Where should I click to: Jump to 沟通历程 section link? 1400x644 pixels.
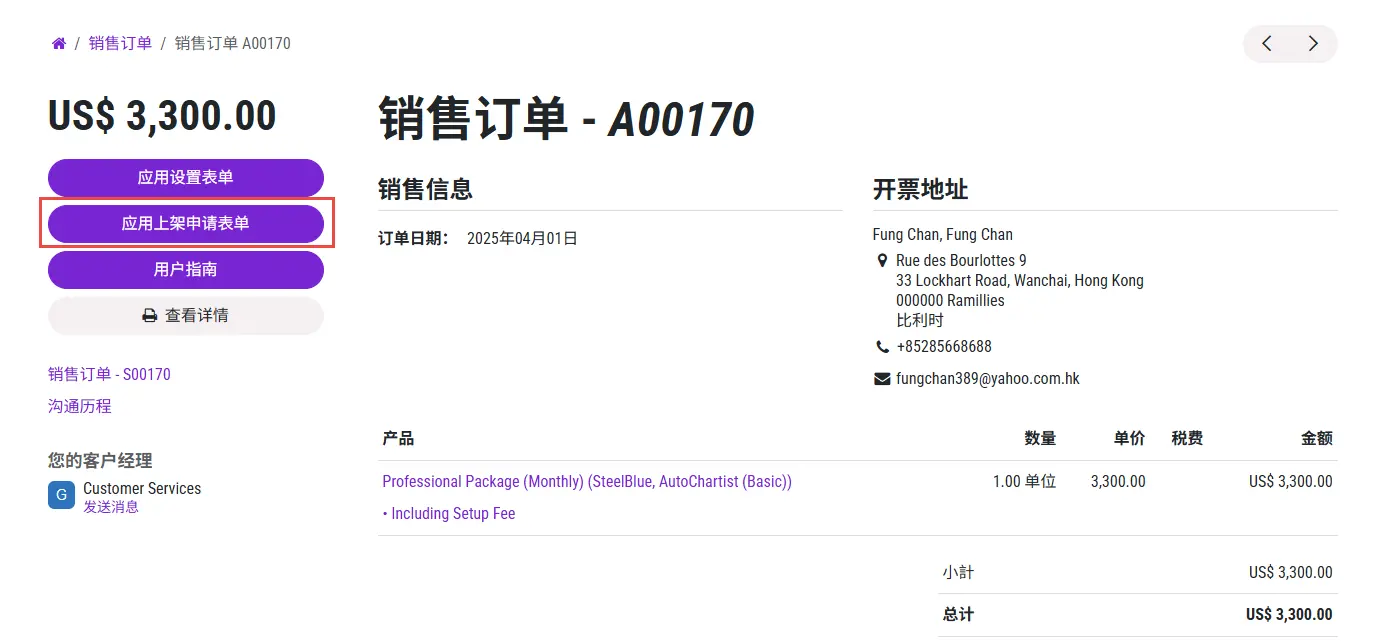click(x=80, y=407)
